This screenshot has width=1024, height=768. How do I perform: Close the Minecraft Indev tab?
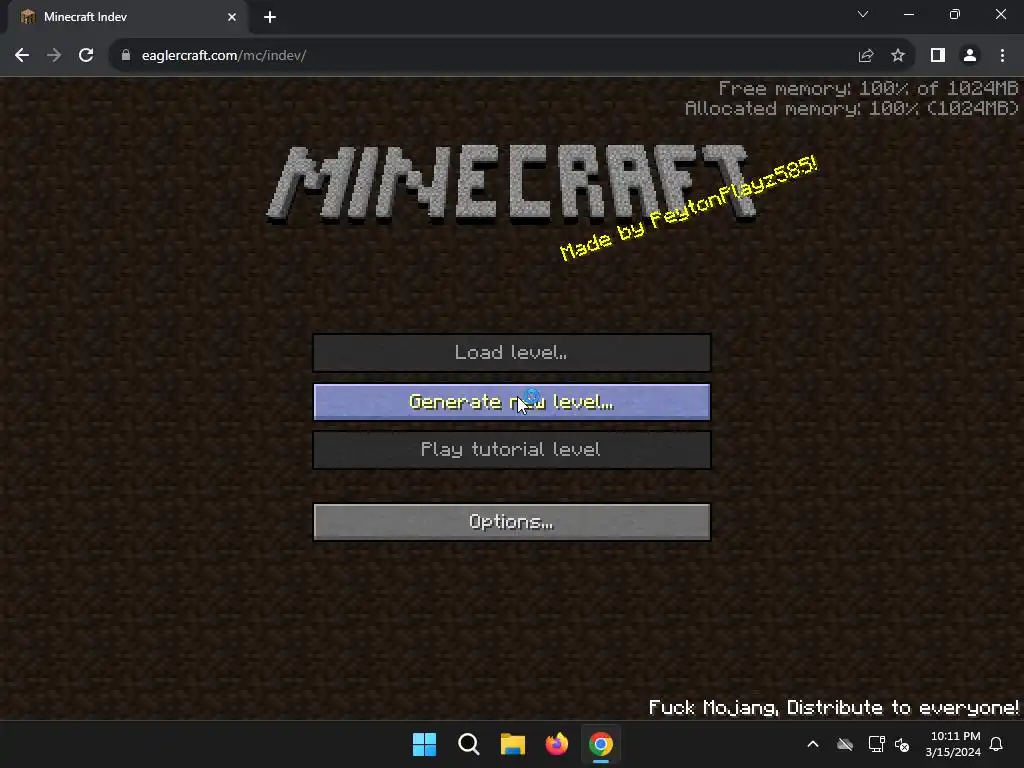(232, 17)
